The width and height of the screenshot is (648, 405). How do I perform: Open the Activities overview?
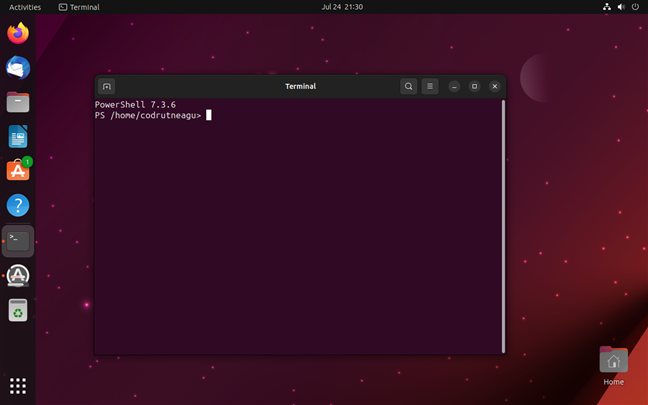point(25,7)
